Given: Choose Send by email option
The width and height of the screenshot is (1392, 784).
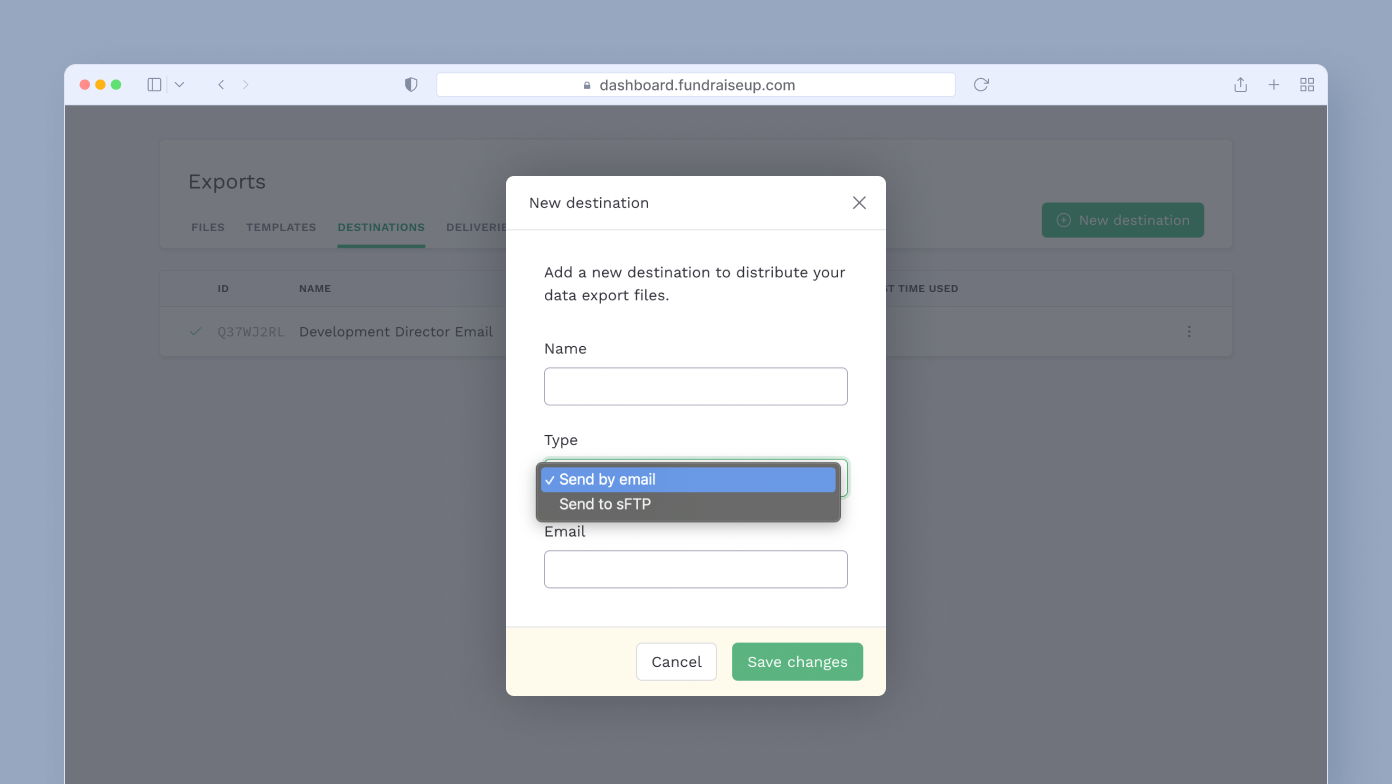Looking at the screenshot, I should [x=688, y=480].
